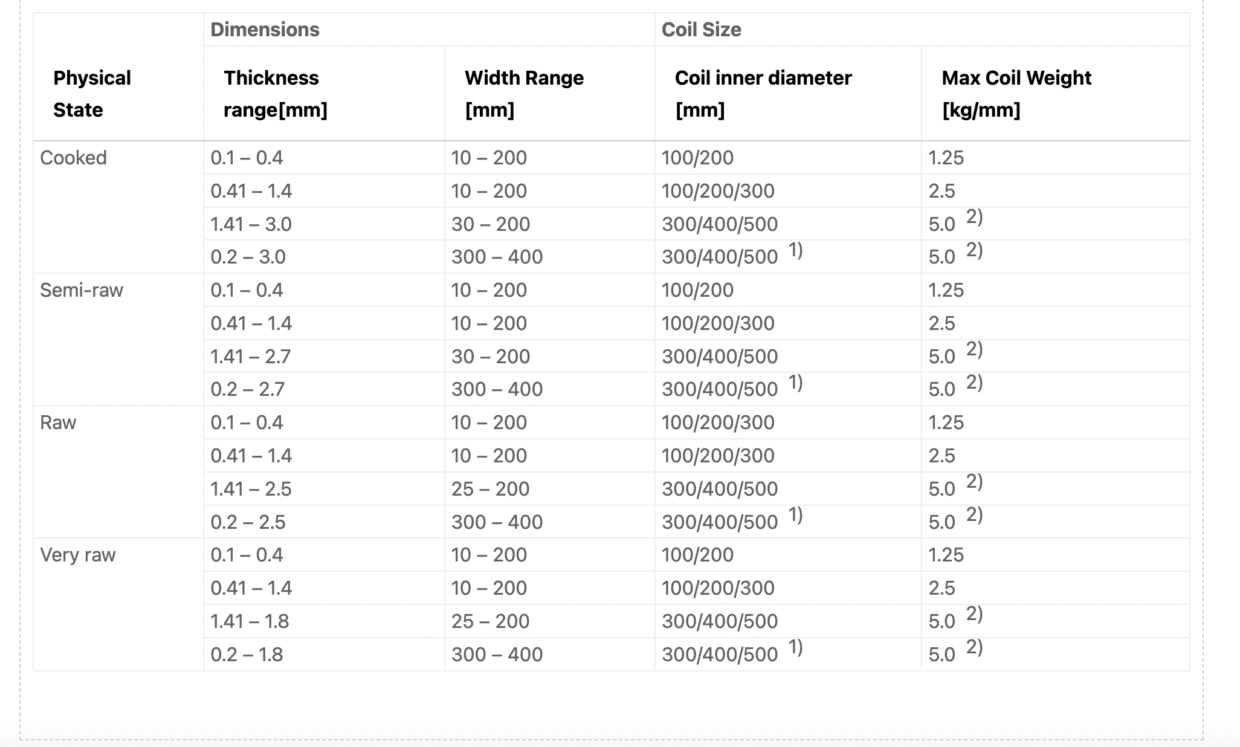The width and height of the screenshot is (1240, 747).
Task: Click the 0.2 – 2.7 thickness cell
Action: tap(247, 389)
